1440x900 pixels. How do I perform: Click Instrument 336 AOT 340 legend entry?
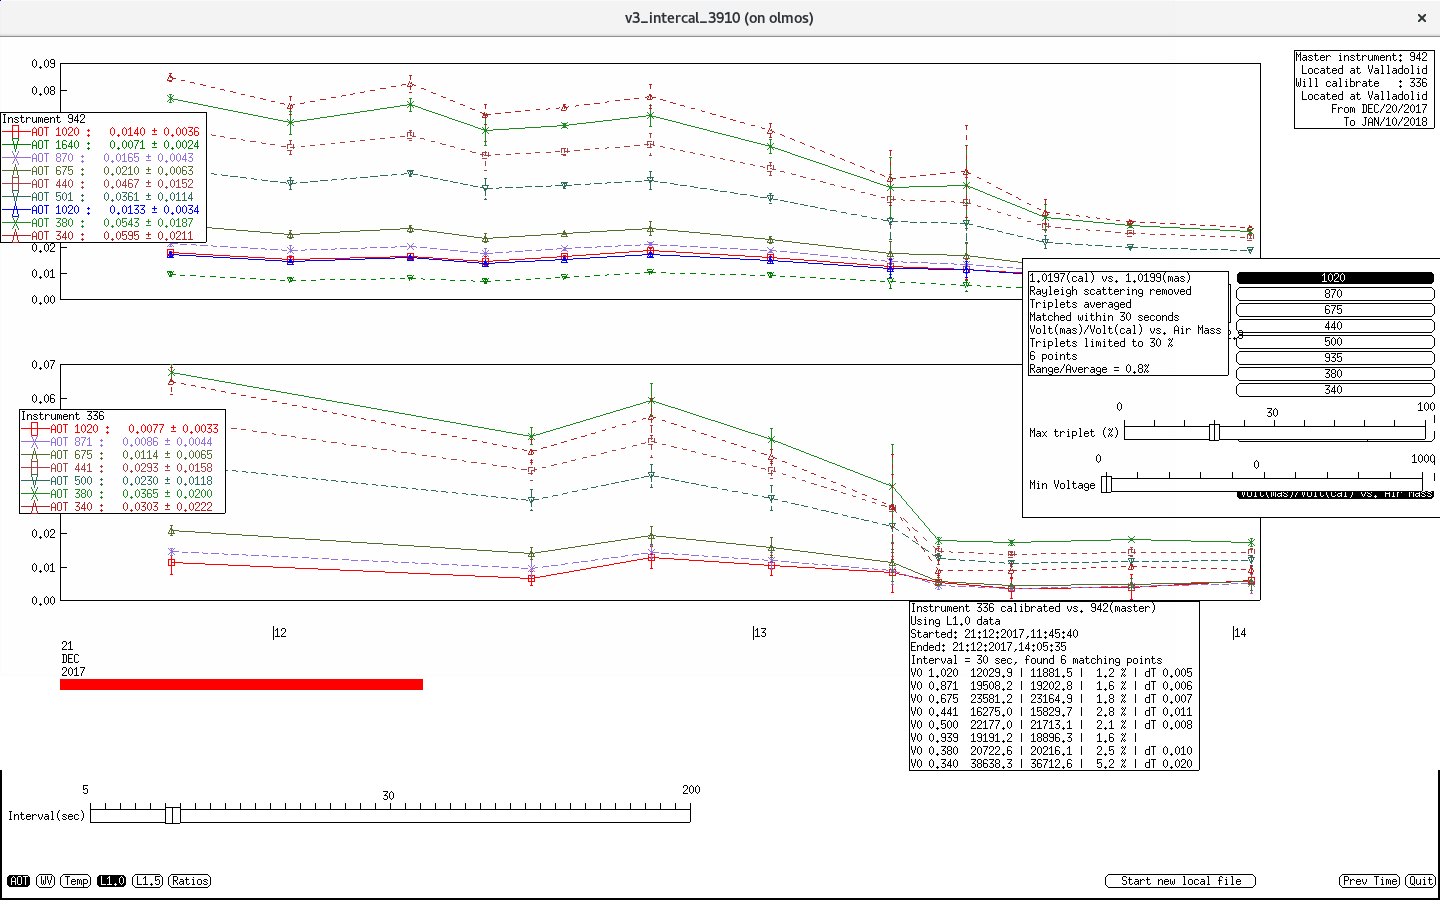coord(122,507)
